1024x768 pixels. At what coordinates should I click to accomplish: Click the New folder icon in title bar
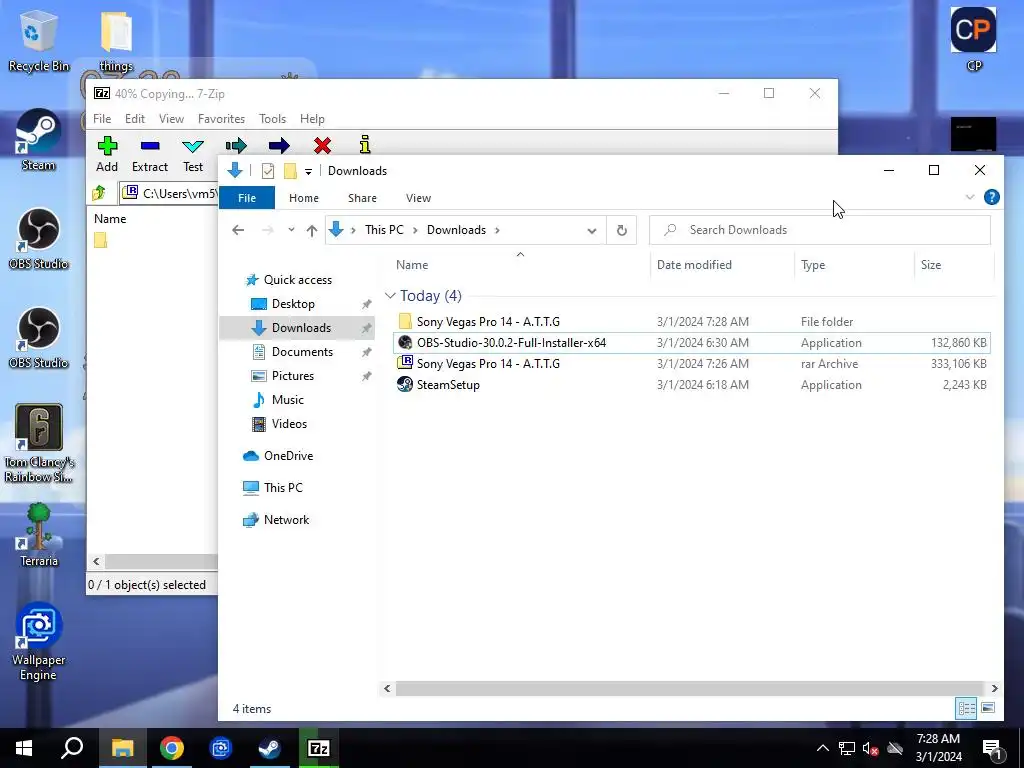click(290, 170)
